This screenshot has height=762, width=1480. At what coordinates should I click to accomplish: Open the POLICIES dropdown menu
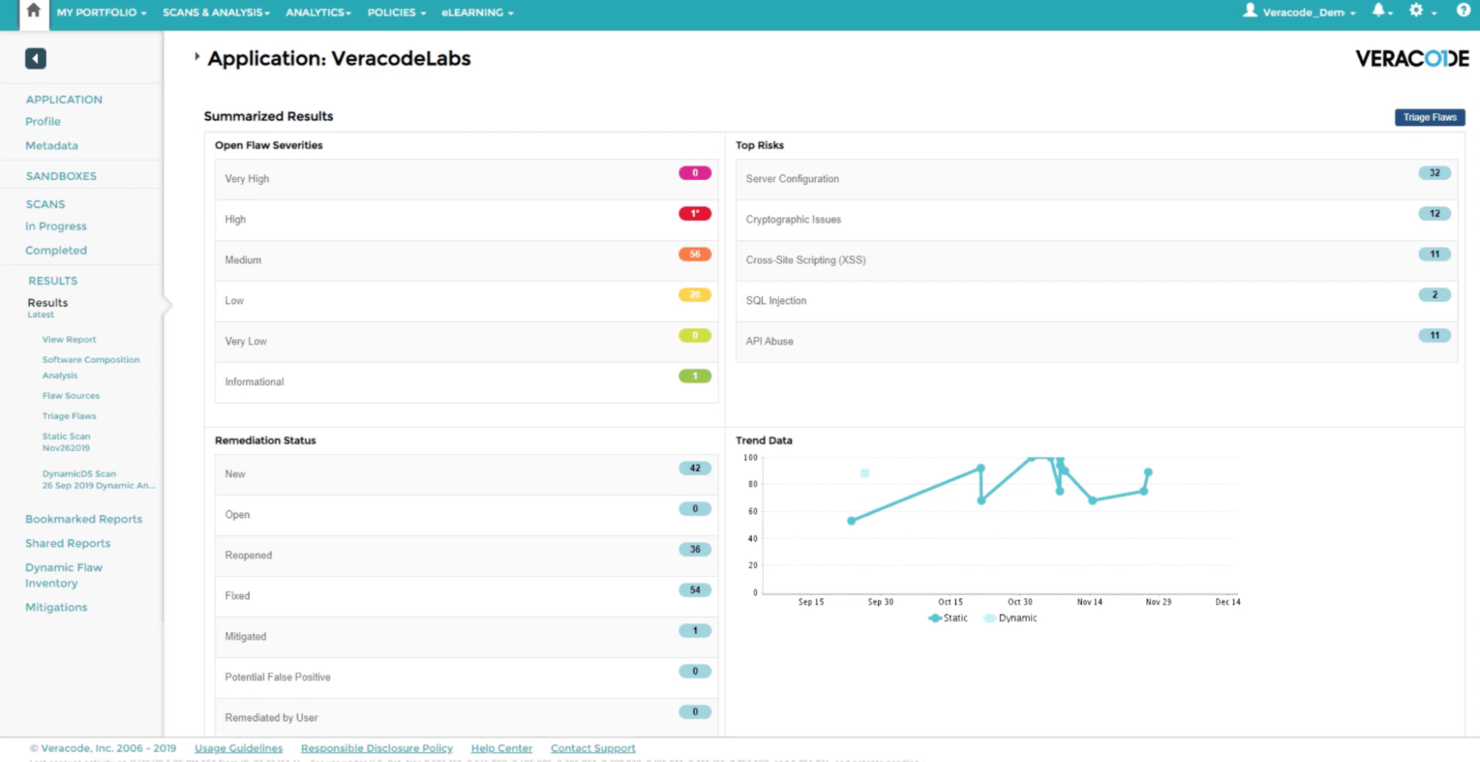coord(395,13)
